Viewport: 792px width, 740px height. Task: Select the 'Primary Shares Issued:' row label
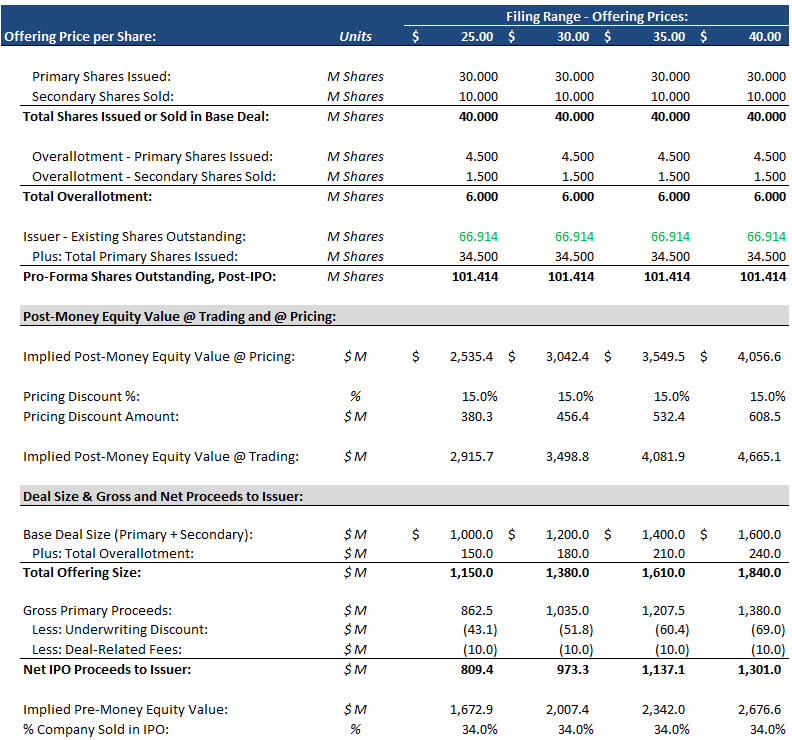102,76
